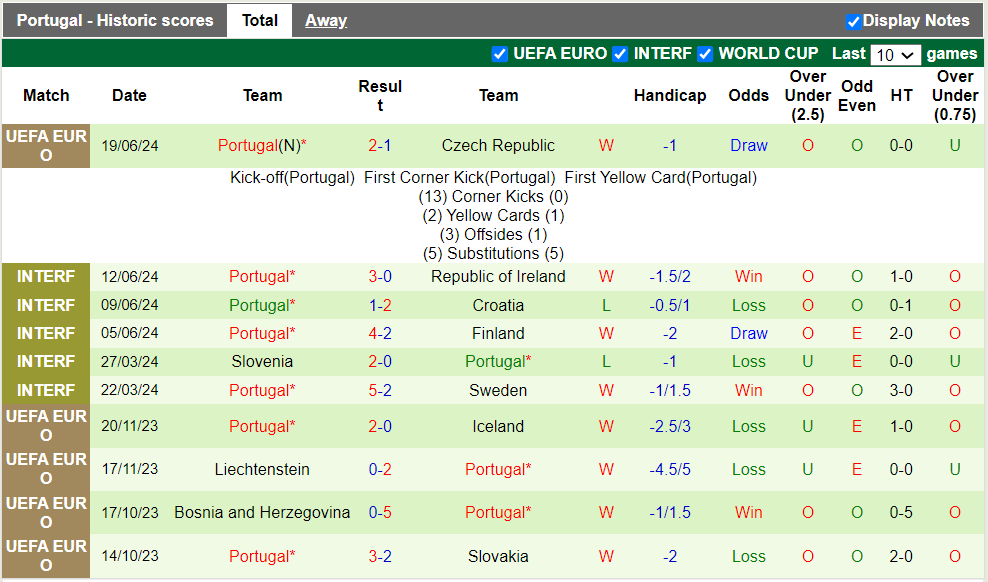Image resolution: width=988 pixels, height=582 pixels.
Task: Click the Liechtenstein team link
Action: point(262,470)
